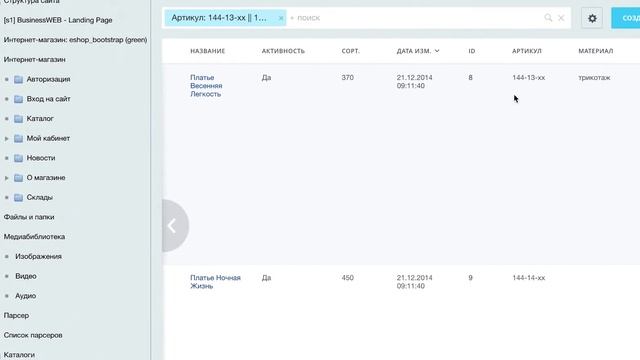
Task: Open Медиабиблиотека sidebar section
Action: click(x=34, y=237)
